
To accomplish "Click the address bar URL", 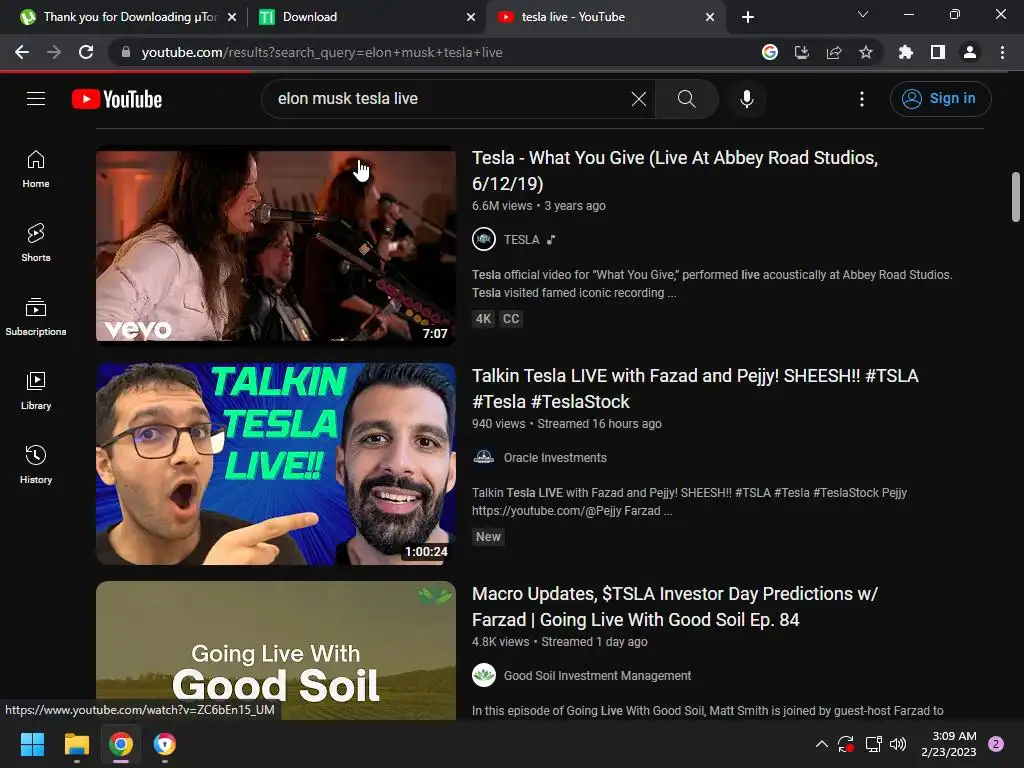I will pyautogui.click(x=322, y=52).
